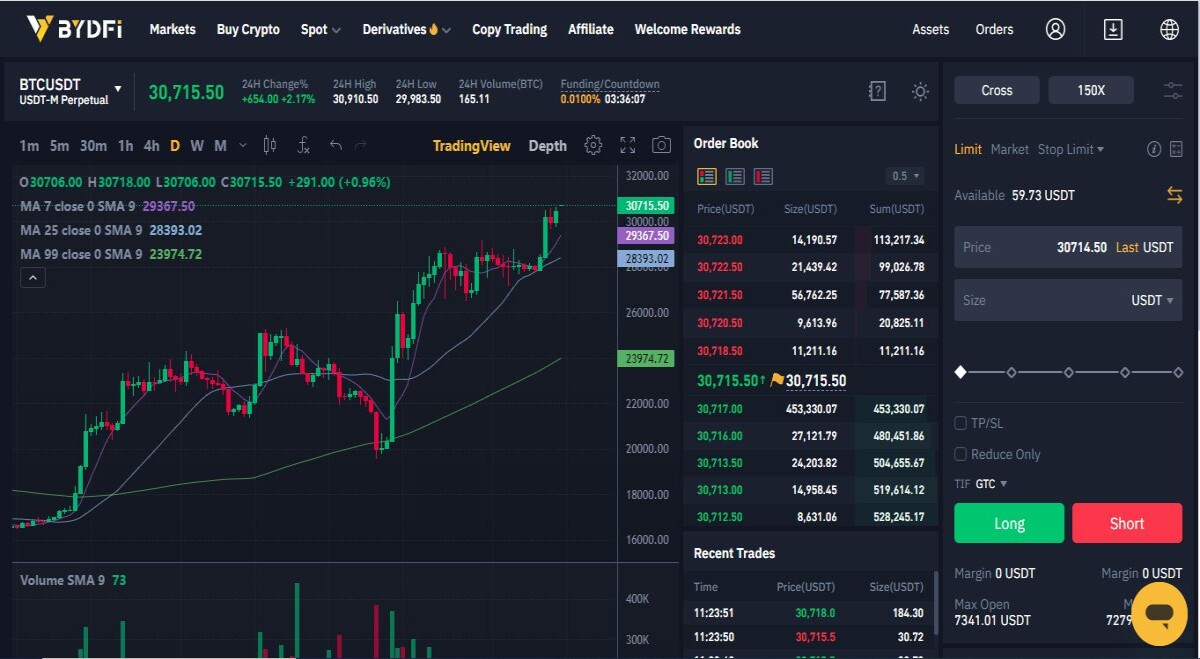Enable the Reduce Only checkbox
The image size is (1200, 659).
961,454
